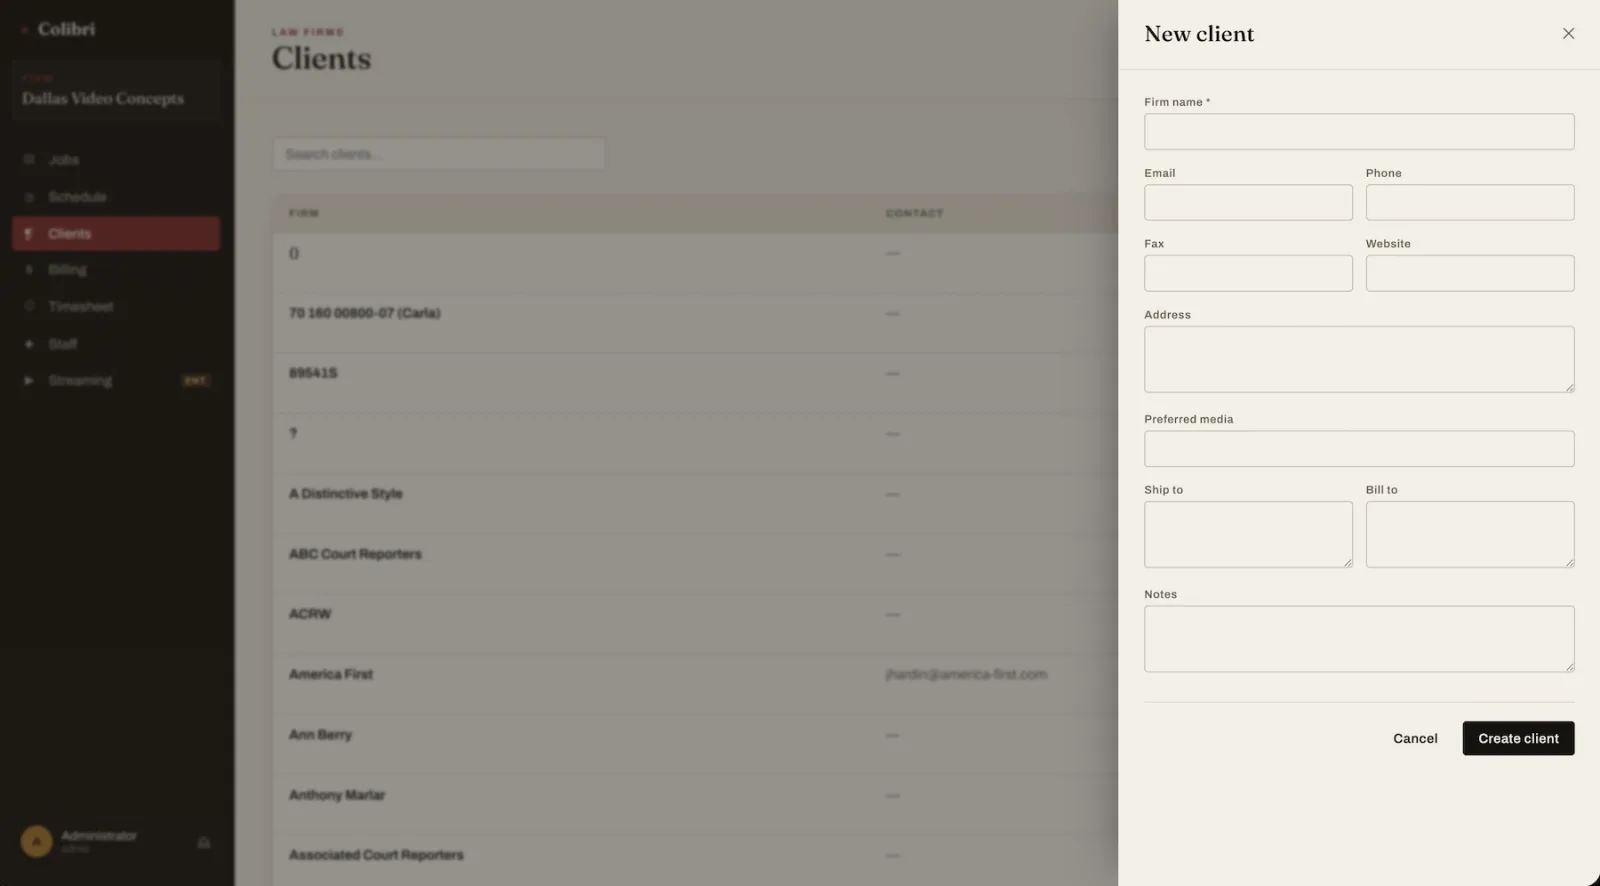Click the CONTACT column header
Screen dimensions: 1600x886
click(x=914, y=213)
